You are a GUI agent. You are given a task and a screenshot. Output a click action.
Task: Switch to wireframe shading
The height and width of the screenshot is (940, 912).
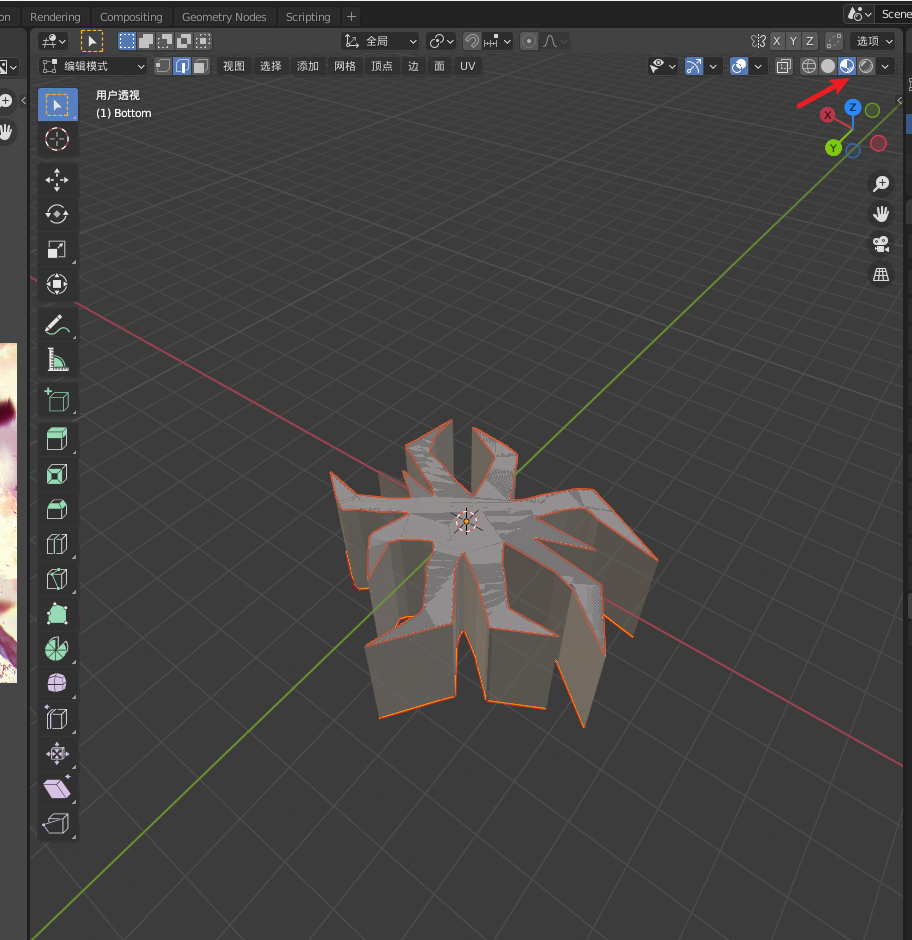(x=809, y=66)
